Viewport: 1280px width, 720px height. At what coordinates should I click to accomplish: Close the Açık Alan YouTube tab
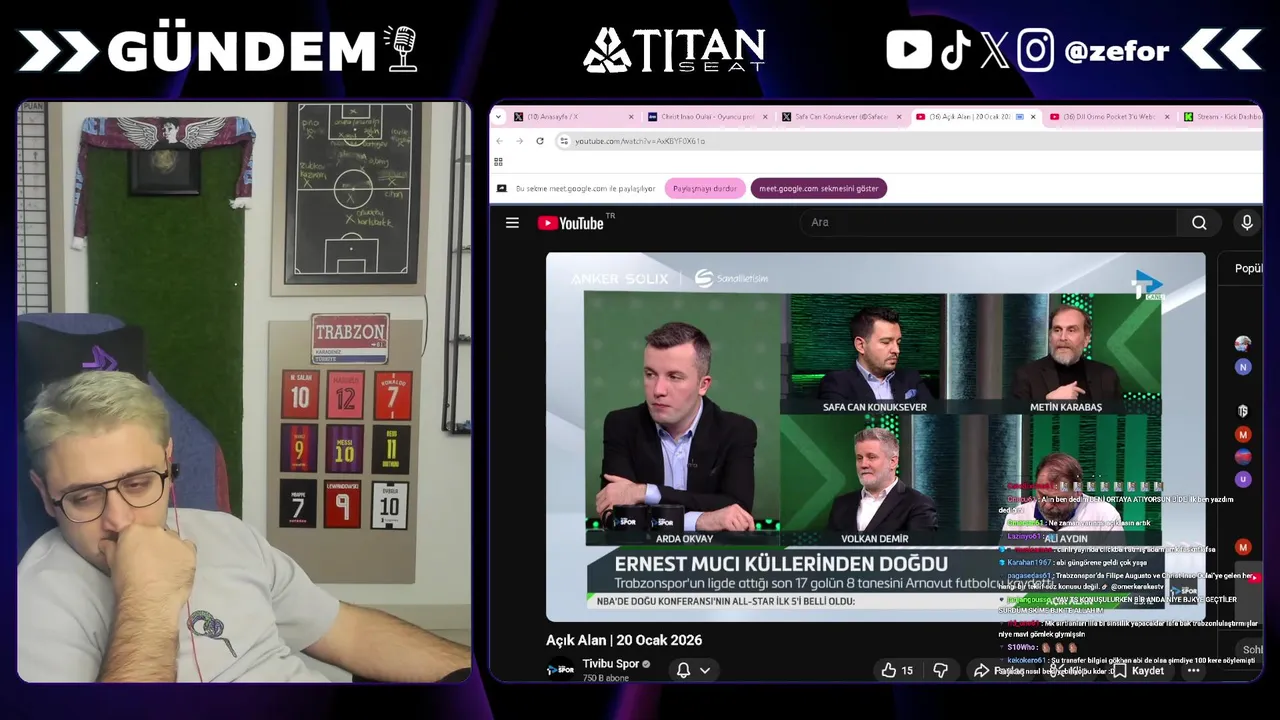1033,117
